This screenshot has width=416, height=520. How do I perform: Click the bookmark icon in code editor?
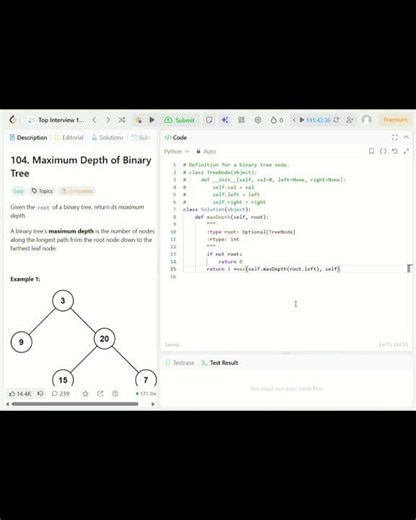(x=371, y=151)
